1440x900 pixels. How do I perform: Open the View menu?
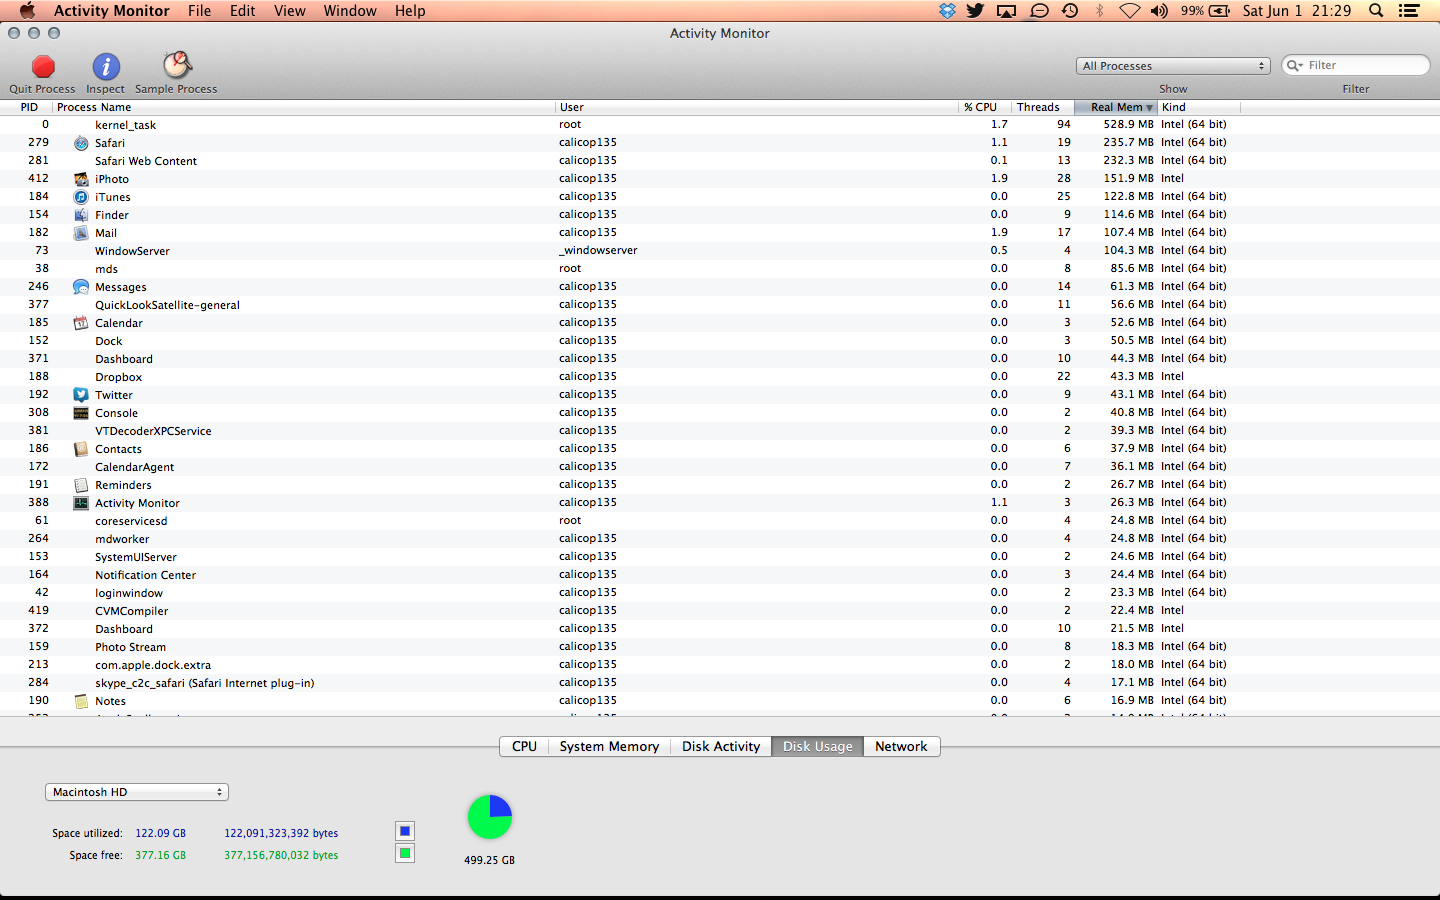tap(290, 11)
